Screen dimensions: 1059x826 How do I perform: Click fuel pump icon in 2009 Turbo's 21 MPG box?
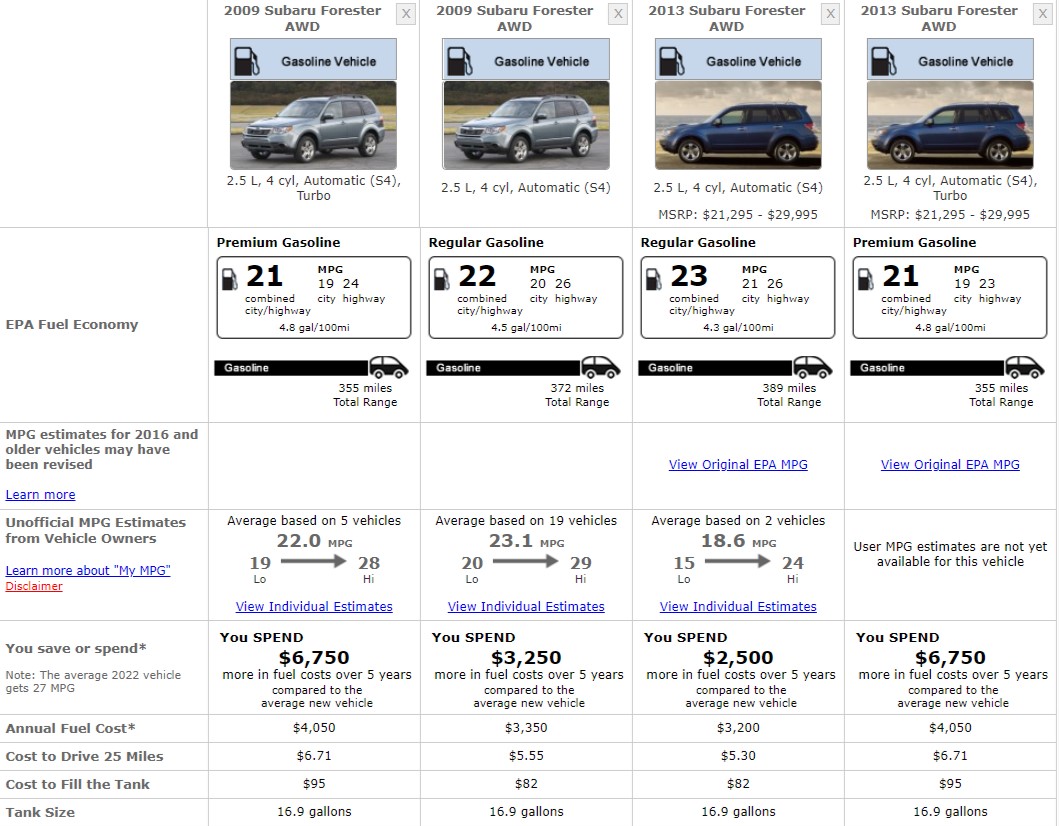point(230,279)
